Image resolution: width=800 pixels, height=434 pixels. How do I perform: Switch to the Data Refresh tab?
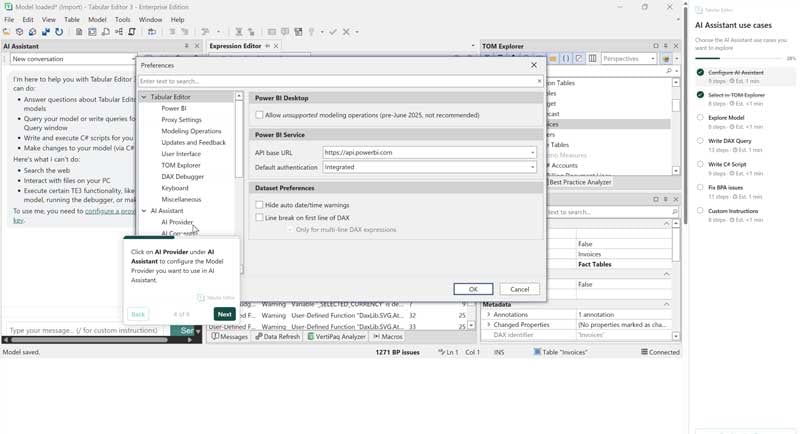pyautogui.click(x=278, y=337)
